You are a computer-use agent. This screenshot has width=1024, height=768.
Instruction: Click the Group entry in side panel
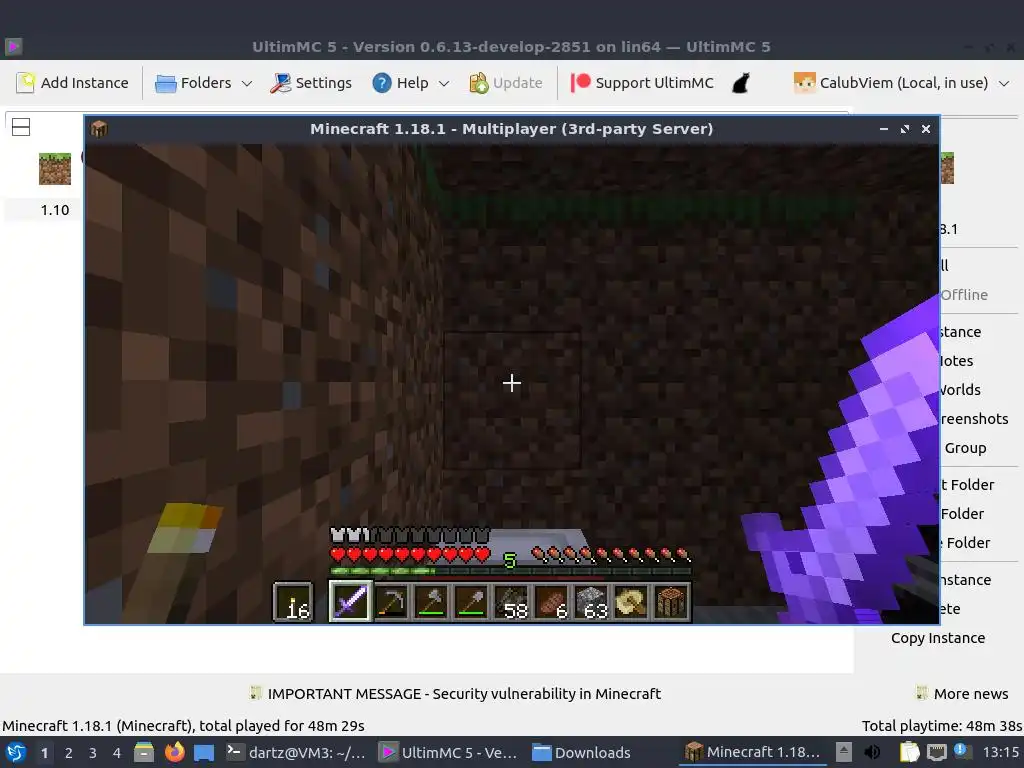click(x=965, y=448)
